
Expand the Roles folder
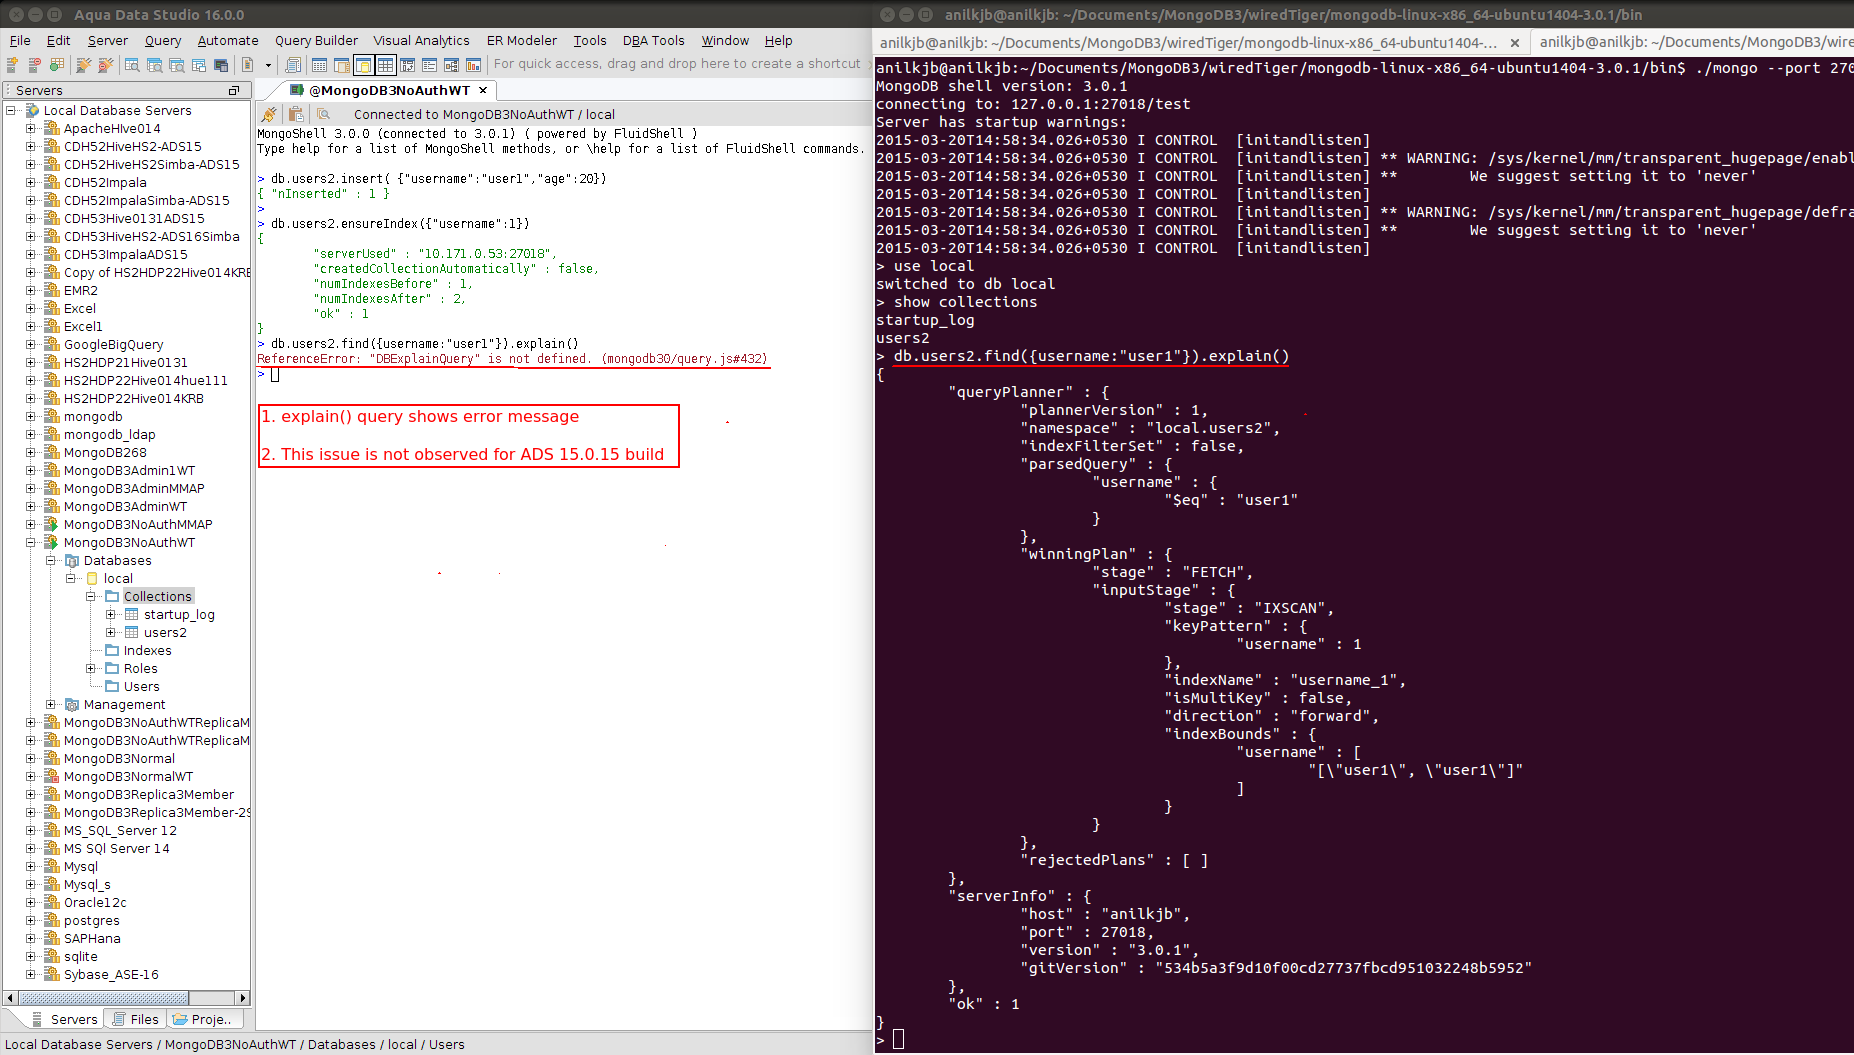tap(91, 668)
